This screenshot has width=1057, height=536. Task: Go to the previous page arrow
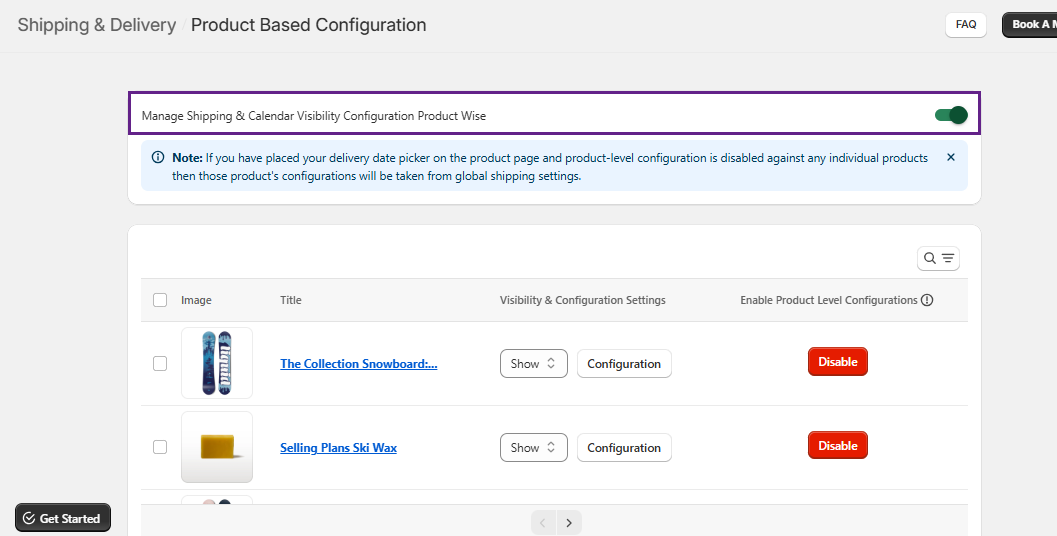click(x=543, y=522)
